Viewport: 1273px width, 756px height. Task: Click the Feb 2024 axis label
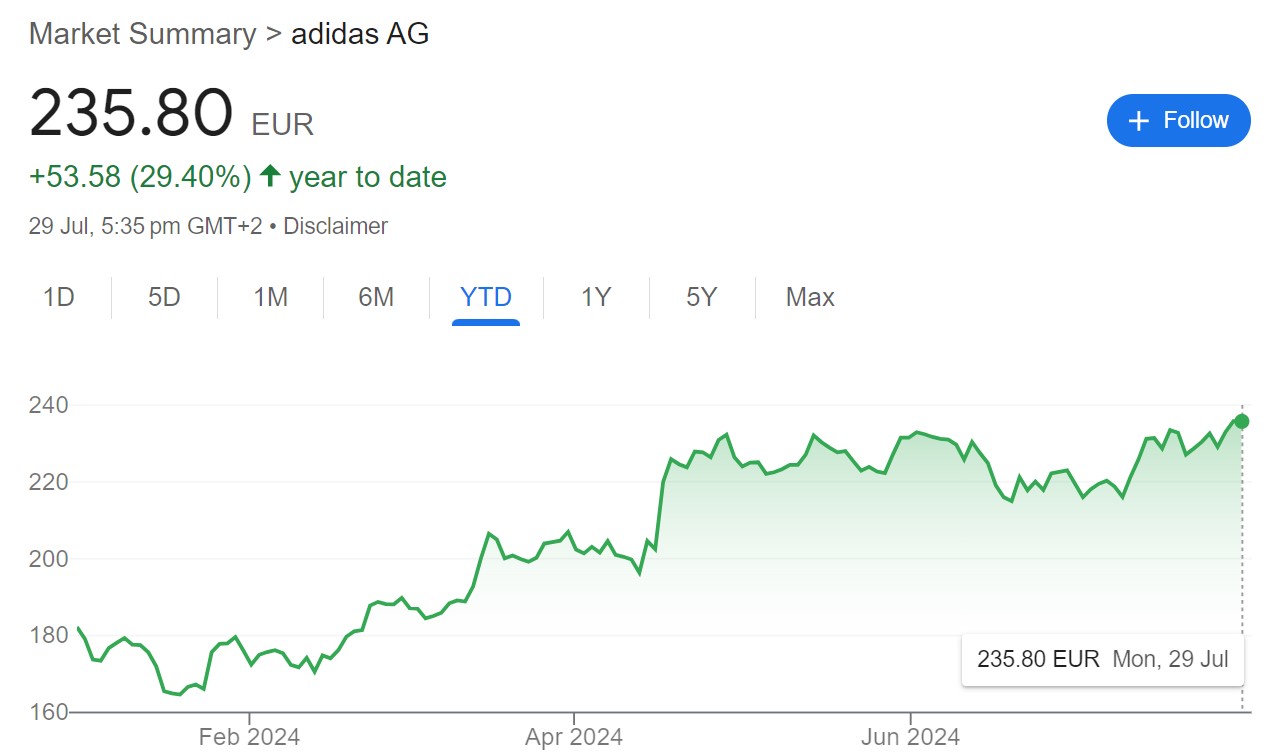(x=249, y=738)
